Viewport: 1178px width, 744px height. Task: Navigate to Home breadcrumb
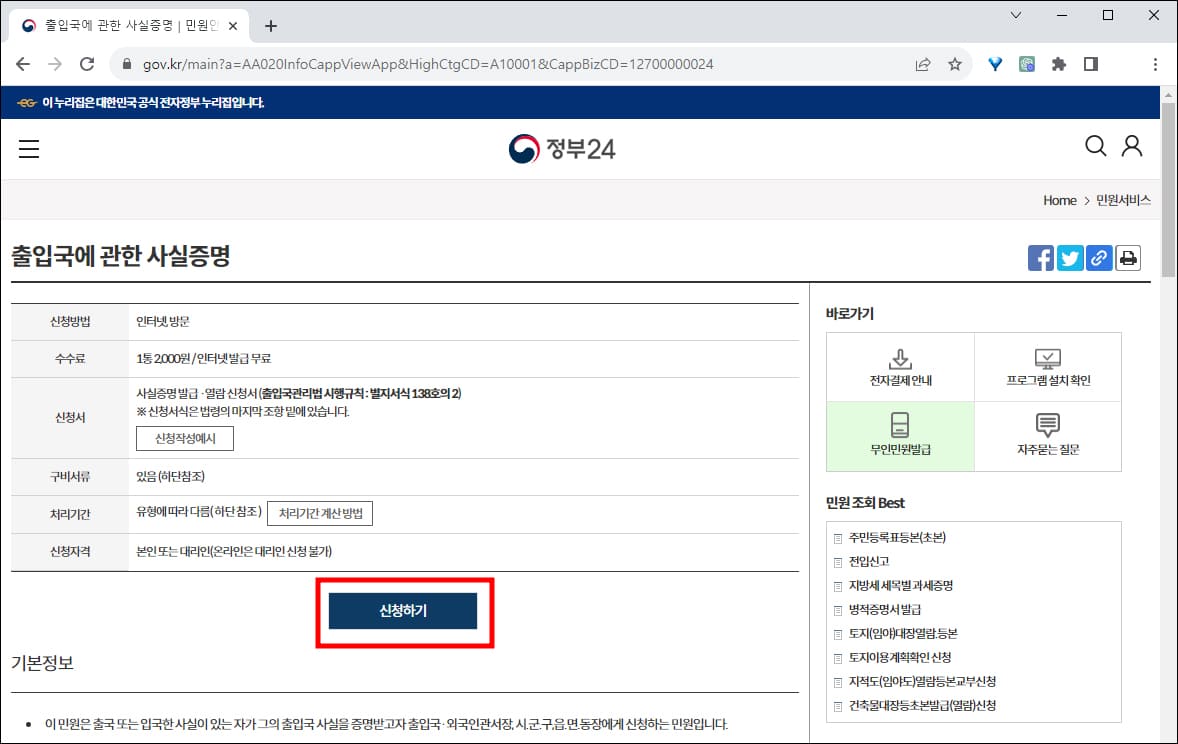pos(1059,200)
